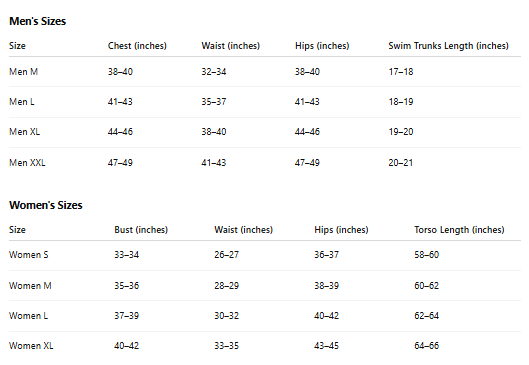The height and width of the screenshot is (365, 529).
Task: Select the Bust (inches) column header
Action: 141,230
